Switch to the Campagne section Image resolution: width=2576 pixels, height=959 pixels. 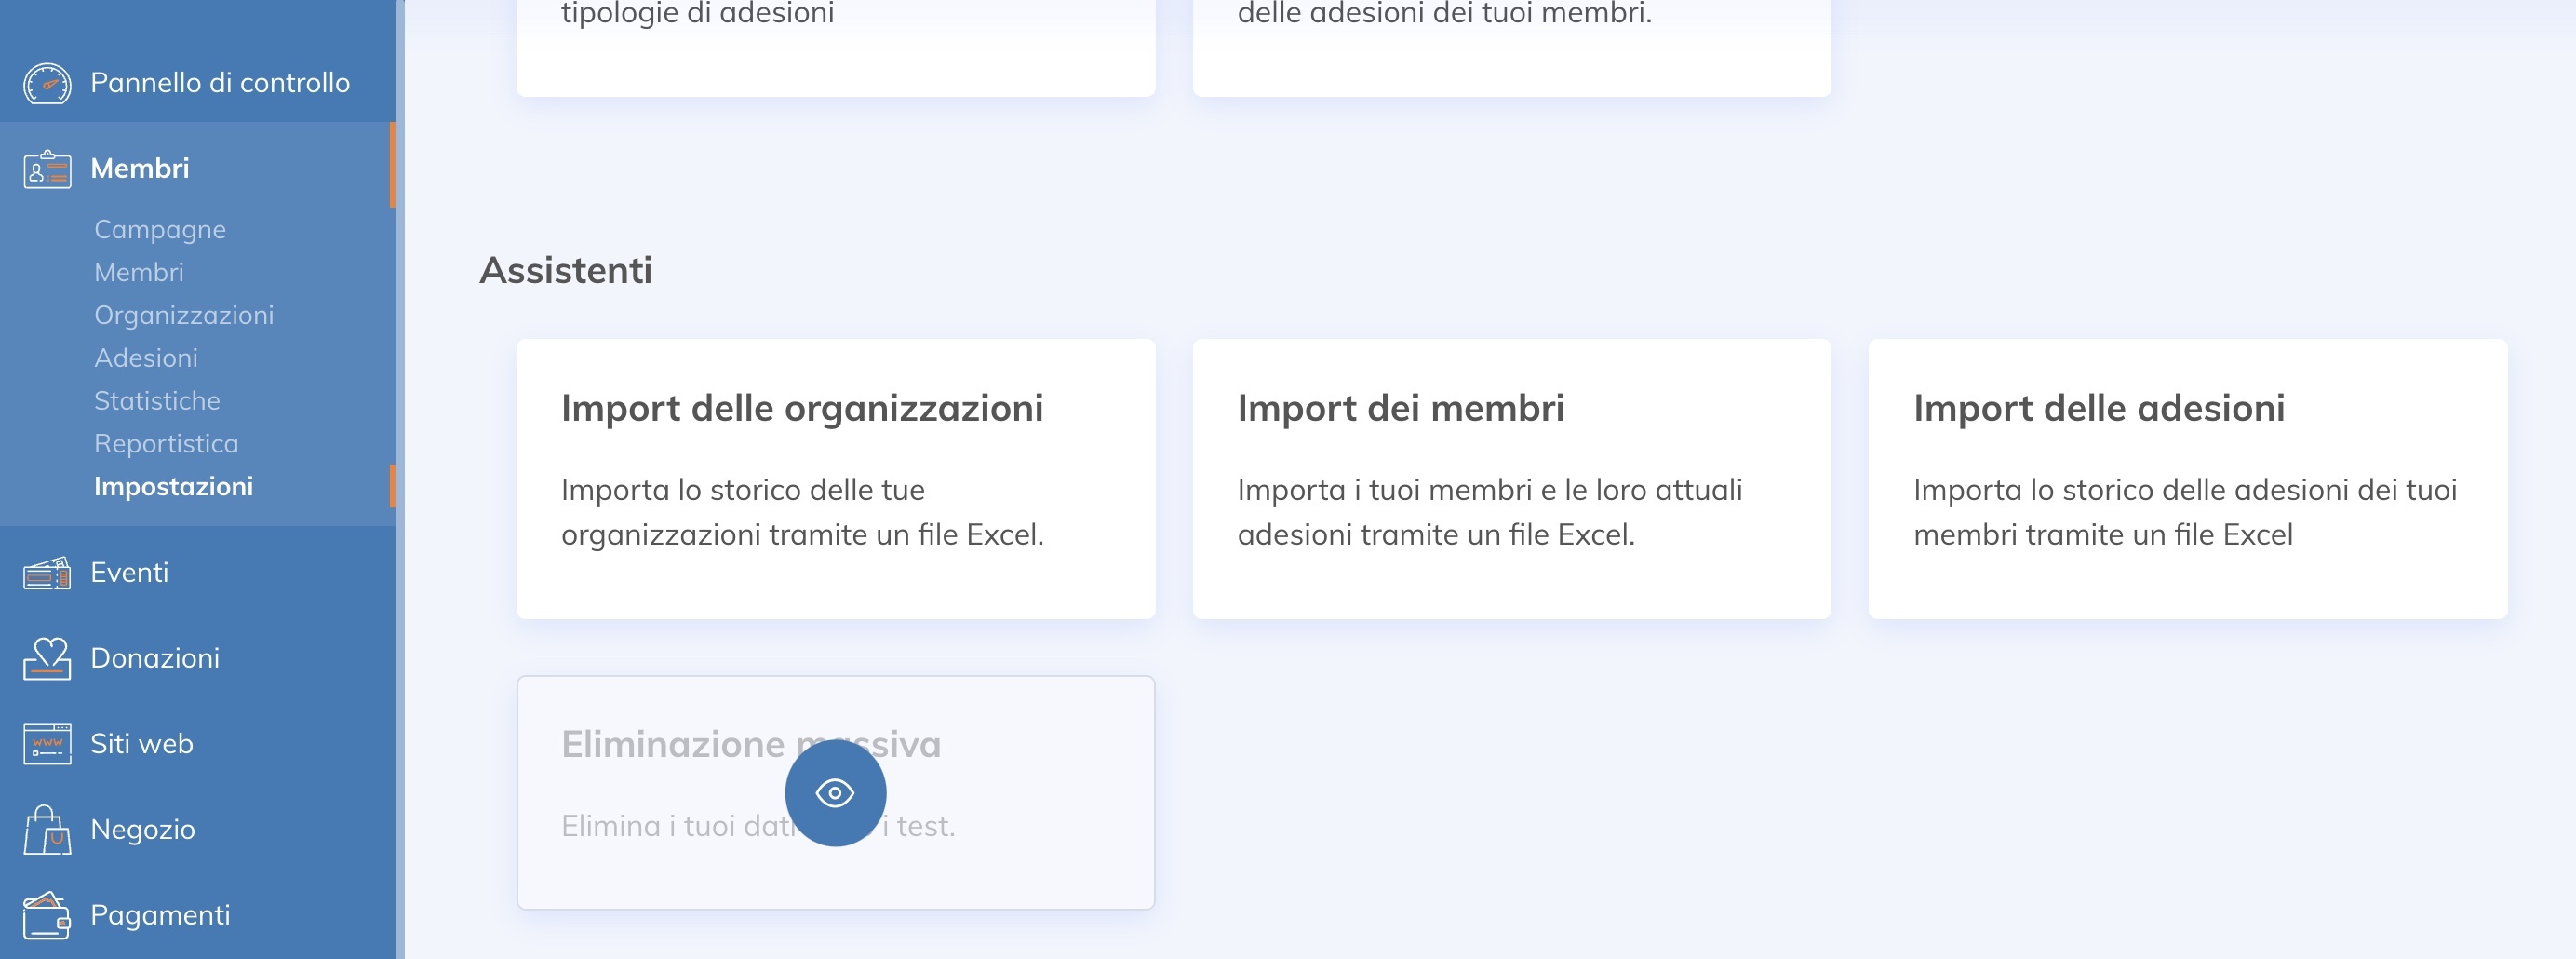159,229
